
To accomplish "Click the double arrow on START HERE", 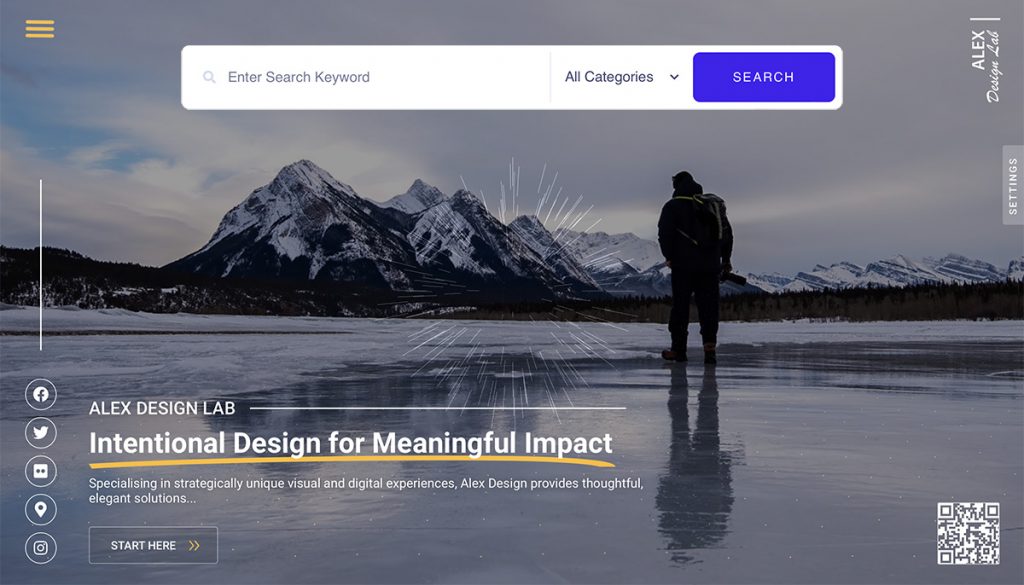I will [x=194, y=545].
